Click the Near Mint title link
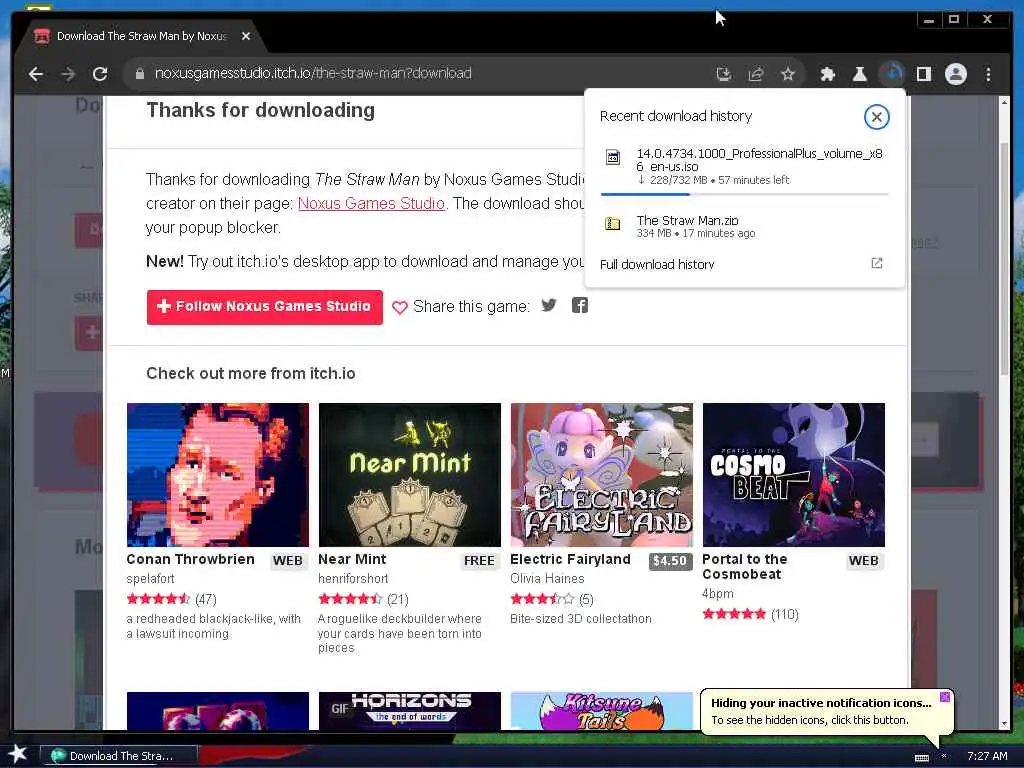Viewport: 1024px width, 768px height. (x=352, y=559)
